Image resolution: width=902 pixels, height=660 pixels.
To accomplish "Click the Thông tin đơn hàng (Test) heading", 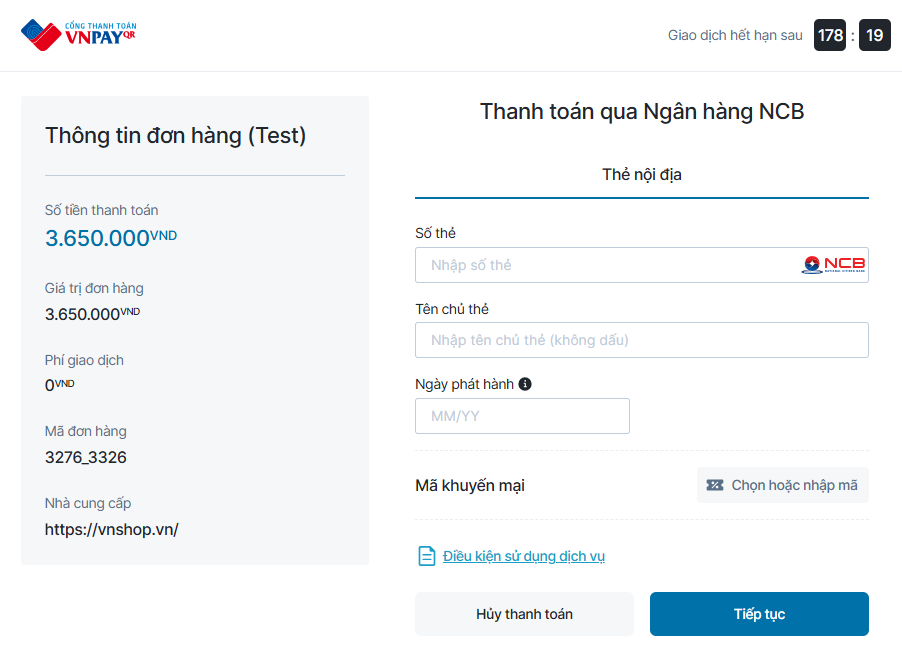I will [x=175, y=136].
